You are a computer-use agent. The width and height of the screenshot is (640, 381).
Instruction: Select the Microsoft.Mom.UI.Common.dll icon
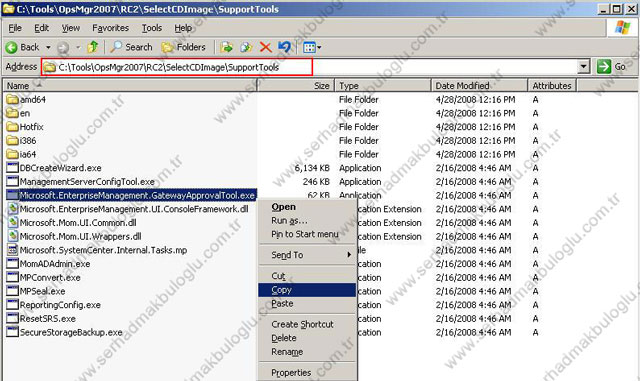pyautogui.click(x=13, y=223)
